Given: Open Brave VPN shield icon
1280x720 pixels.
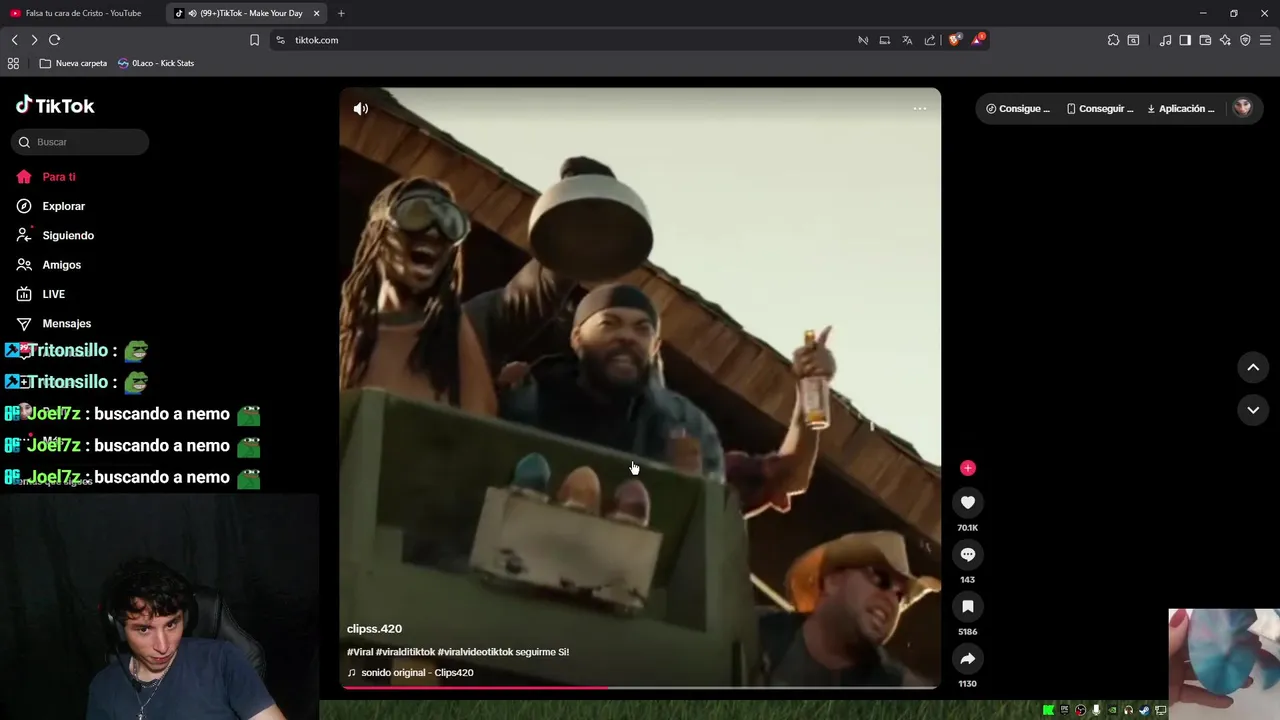Looking at the screenshot, I should coord(1245,40).
